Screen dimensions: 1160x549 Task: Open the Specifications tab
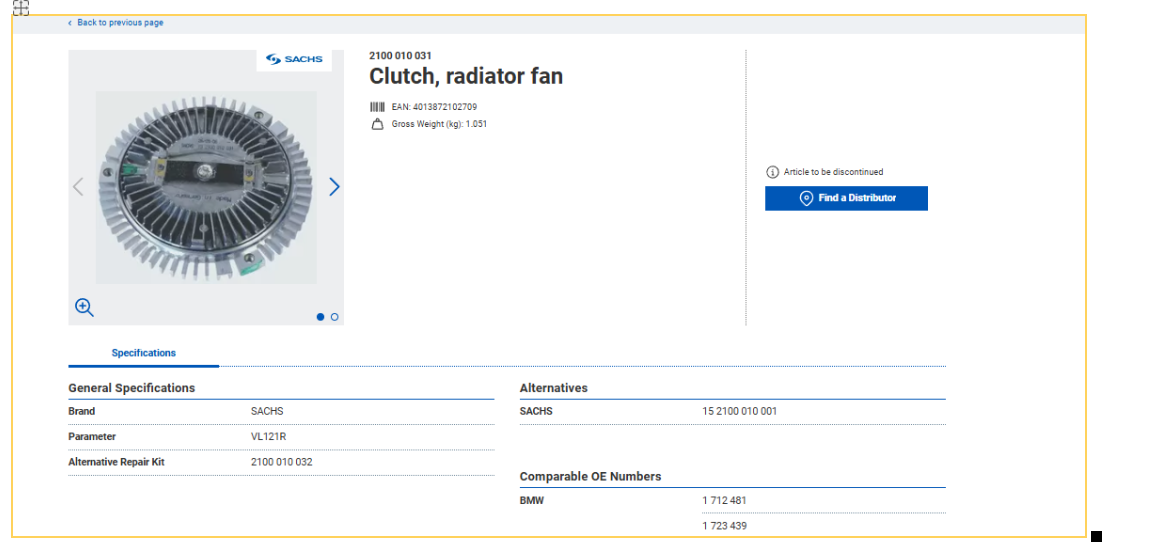[x=143, y=353]
